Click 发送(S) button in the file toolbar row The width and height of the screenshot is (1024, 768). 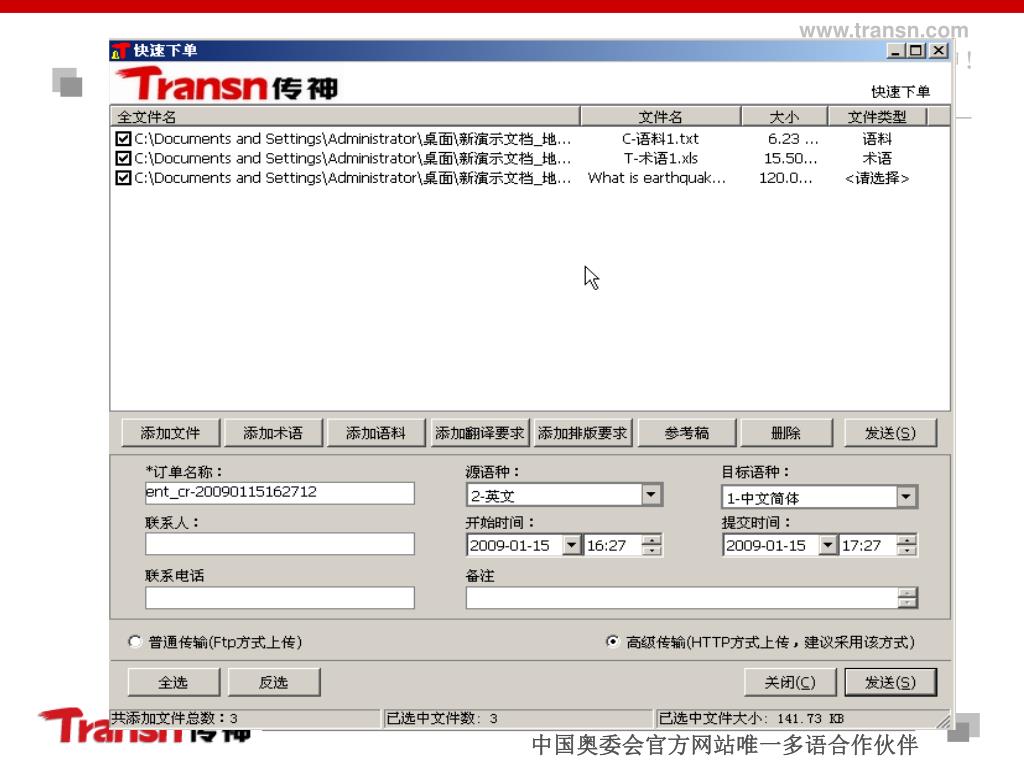(x=890, y=433)
